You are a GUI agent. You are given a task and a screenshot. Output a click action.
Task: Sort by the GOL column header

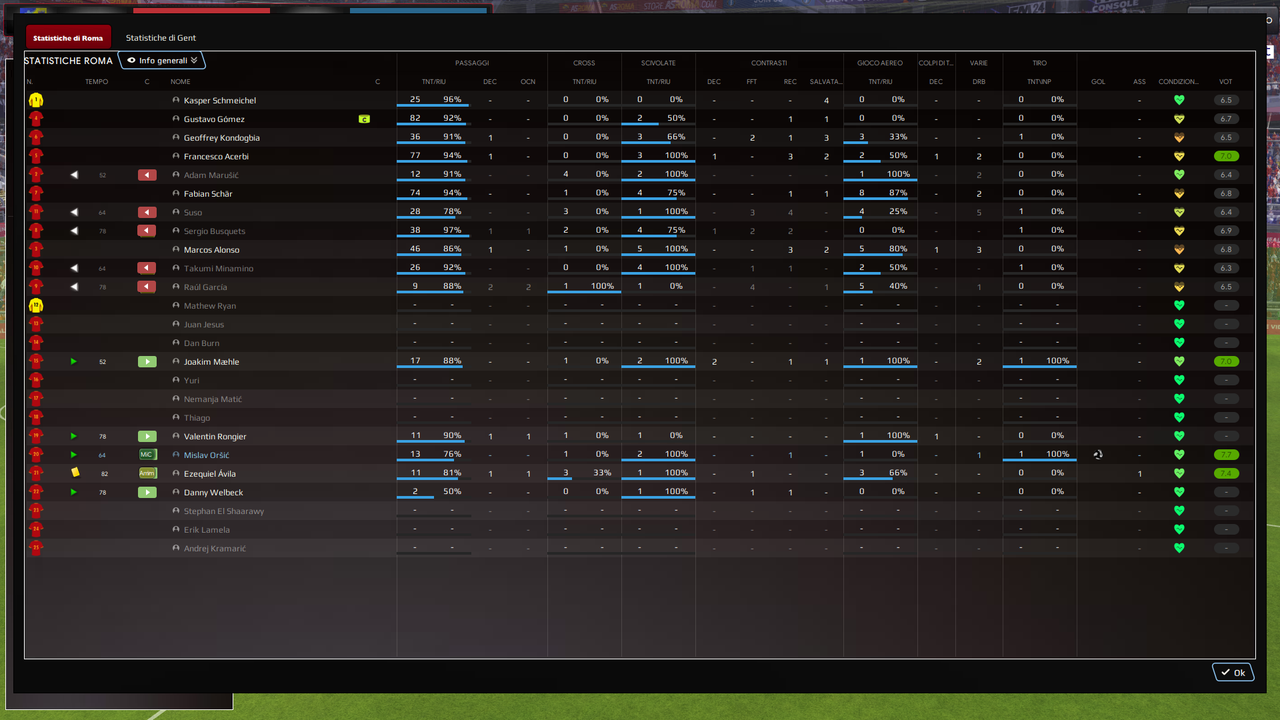pos(1098,82)
